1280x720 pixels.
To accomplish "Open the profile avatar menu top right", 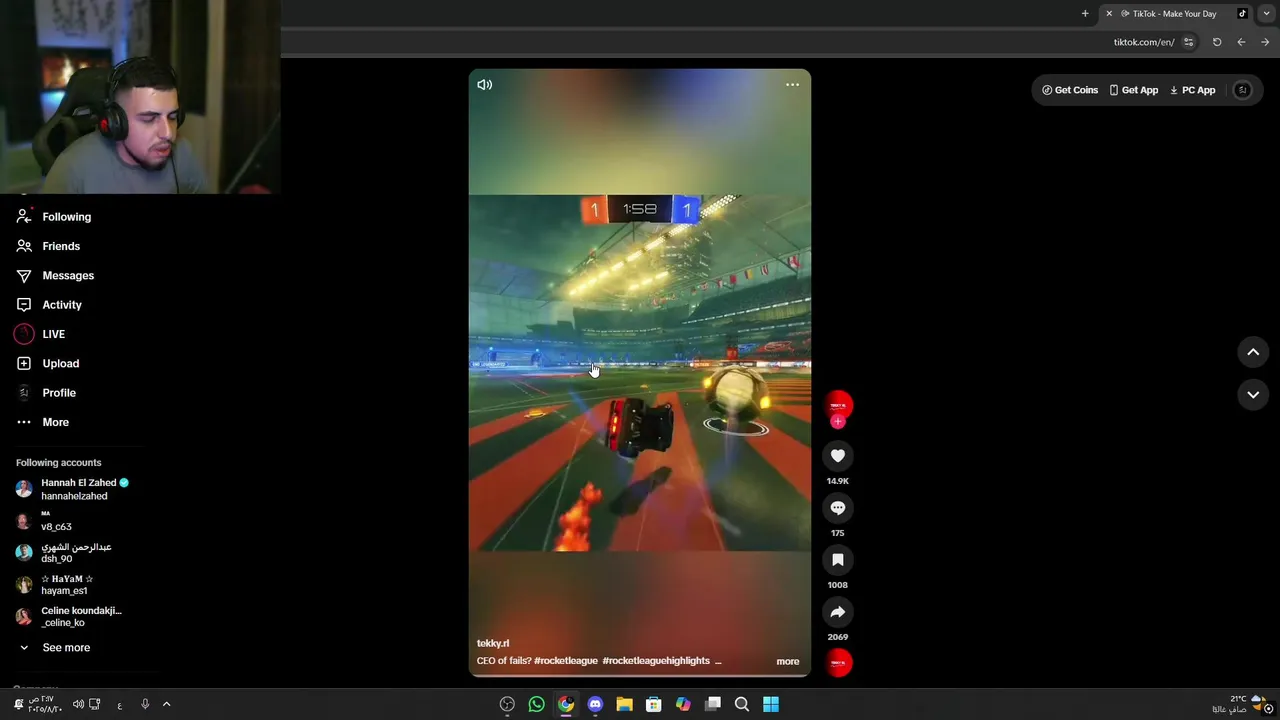I will (x=1242, y=90).
